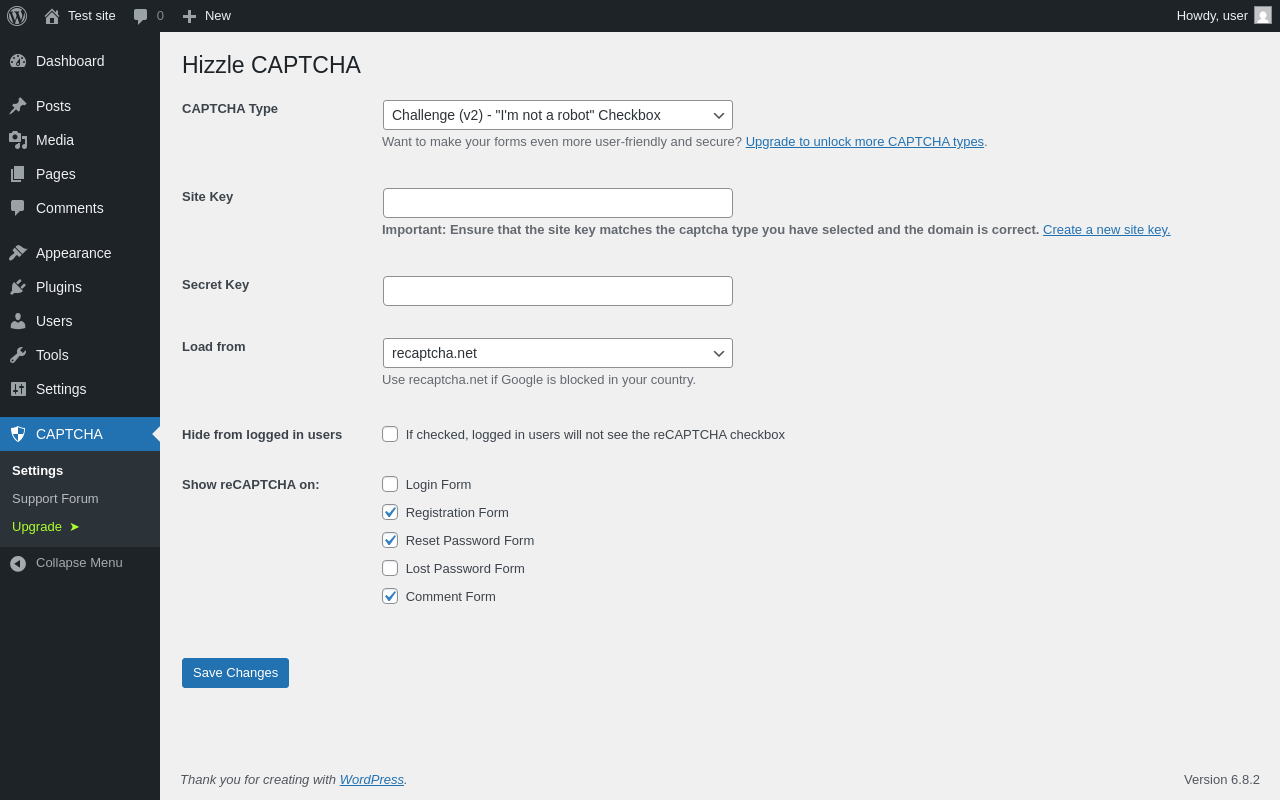This screenshot has height=800, width=1280.
Task: Click the Users person icon
Action: pyautogui.click(x=18, y=321)
